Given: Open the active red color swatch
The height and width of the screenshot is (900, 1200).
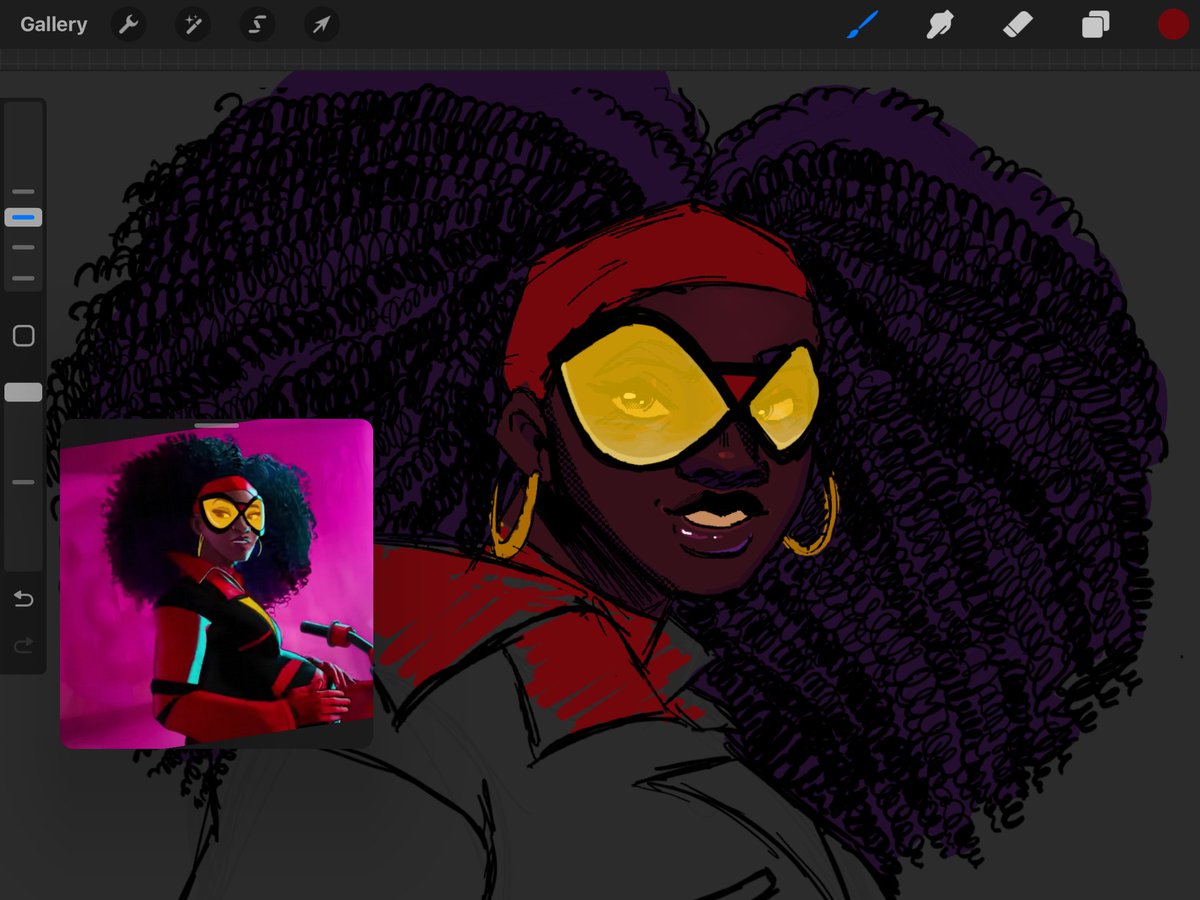Looking at the screenshot, I should click(1173, 25).
